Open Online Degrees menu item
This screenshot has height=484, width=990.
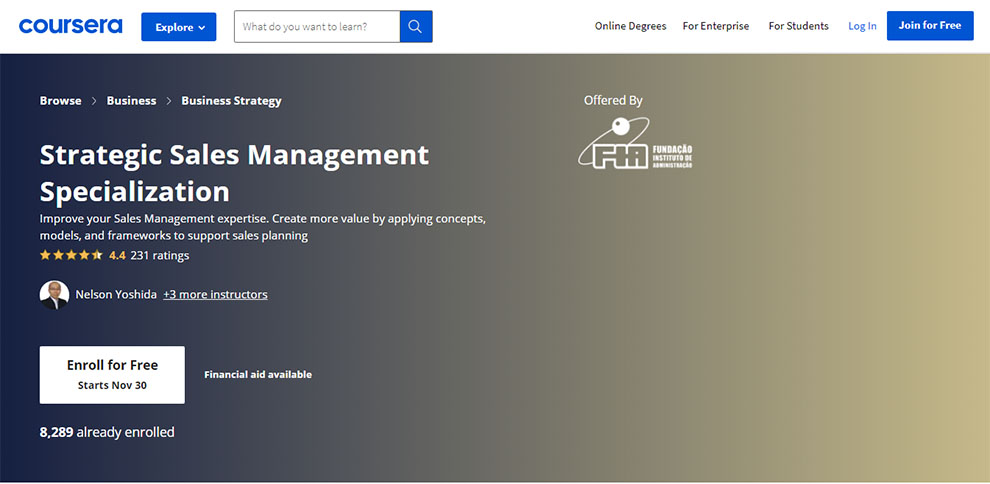coord(630,26)
